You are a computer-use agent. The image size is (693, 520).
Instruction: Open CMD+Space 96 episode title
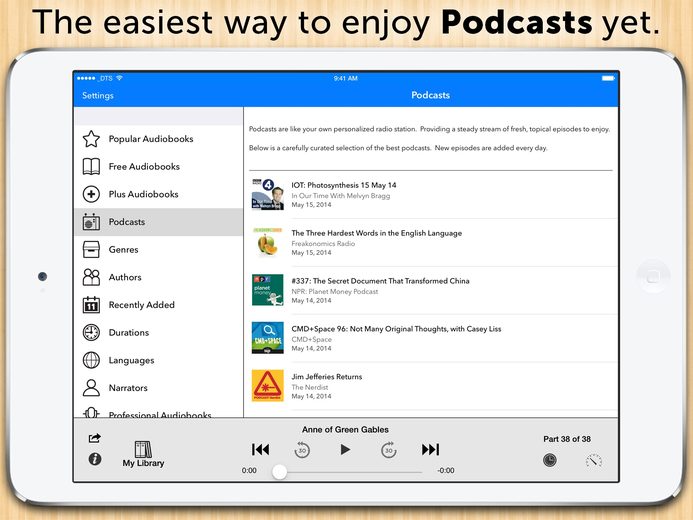pos(396,329)
